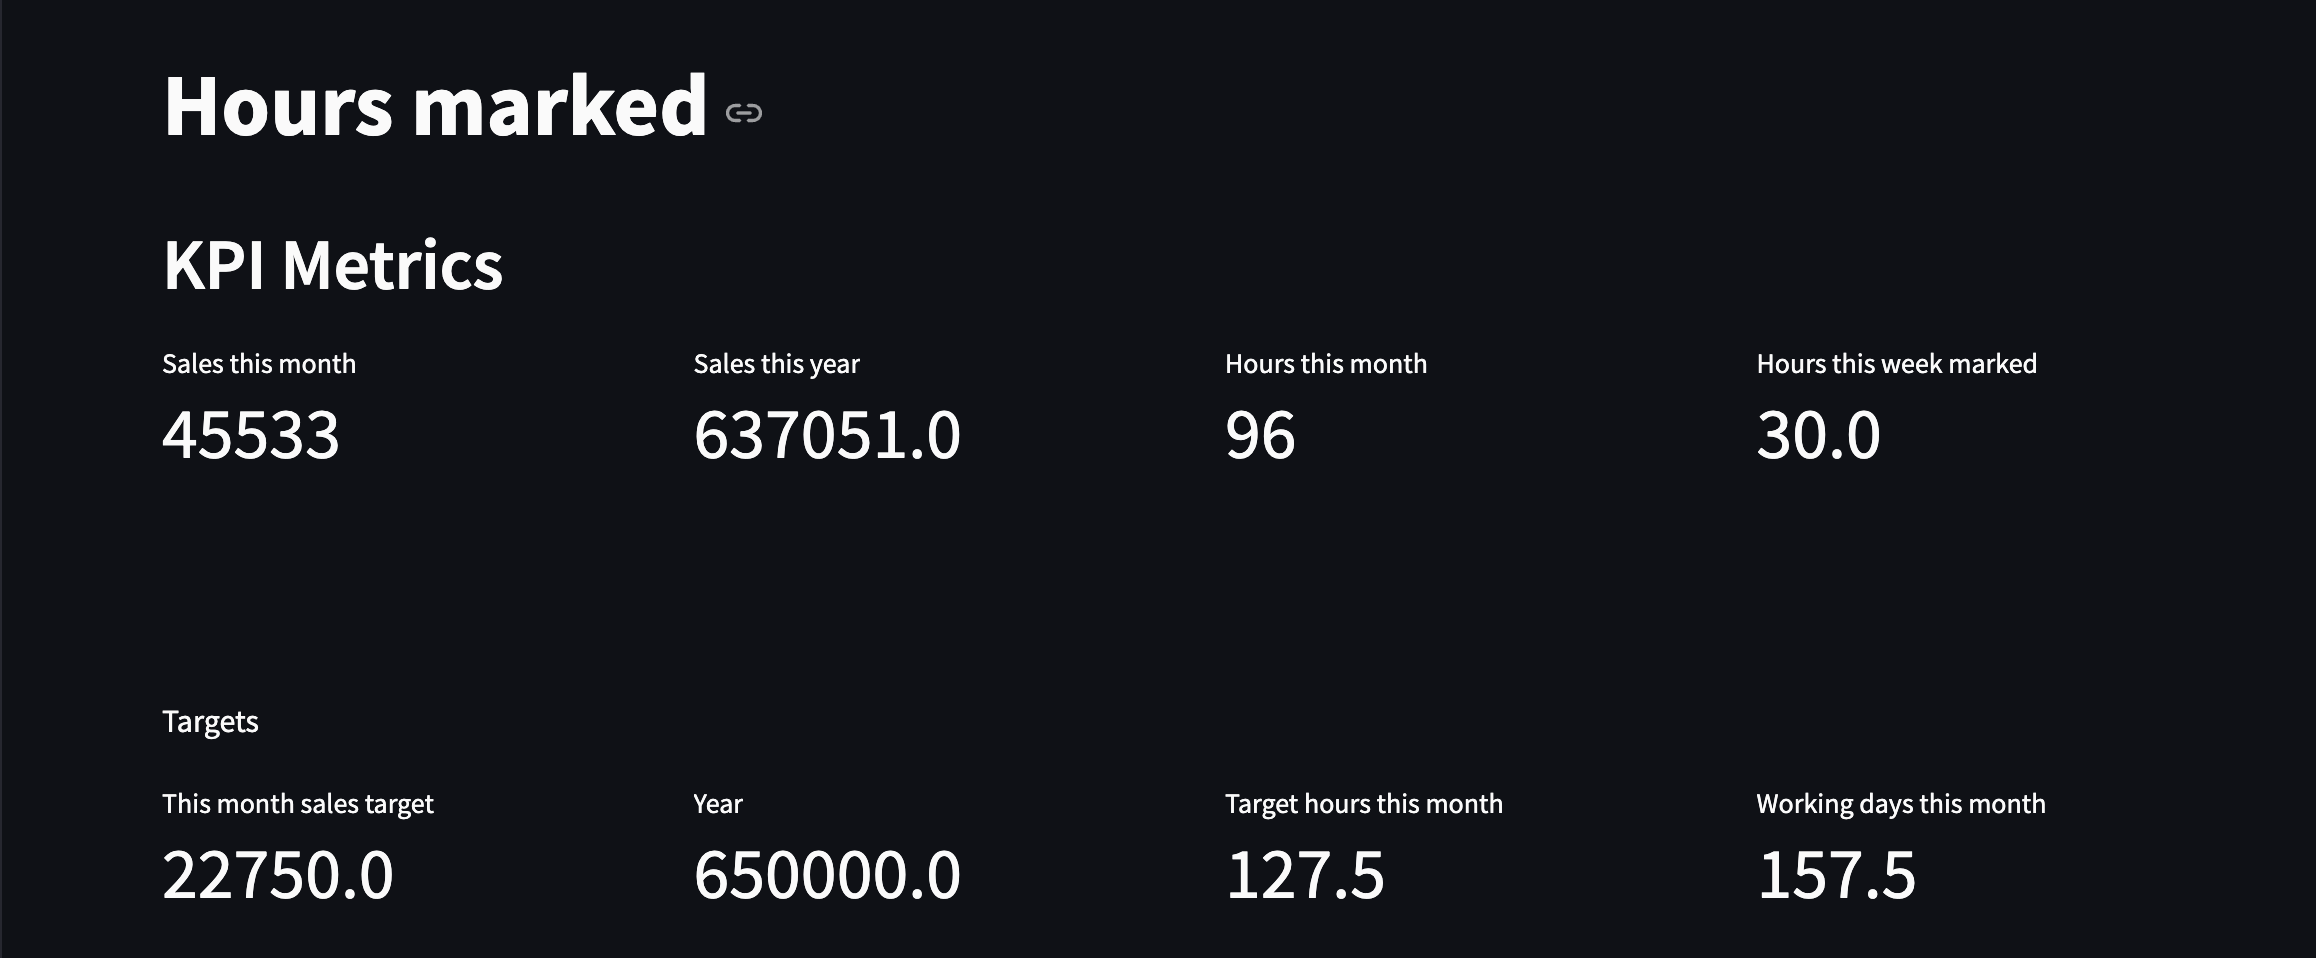
Task: Click the Targets section label
Action: pos(211,722)
